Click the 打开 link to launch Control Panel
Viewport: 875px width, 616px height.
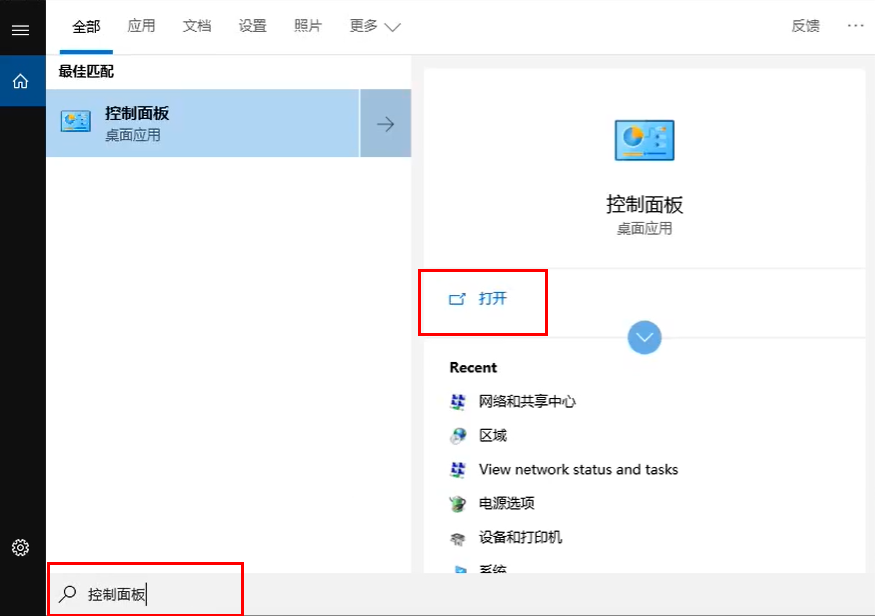pyautogui.click(x=483, y=302)
